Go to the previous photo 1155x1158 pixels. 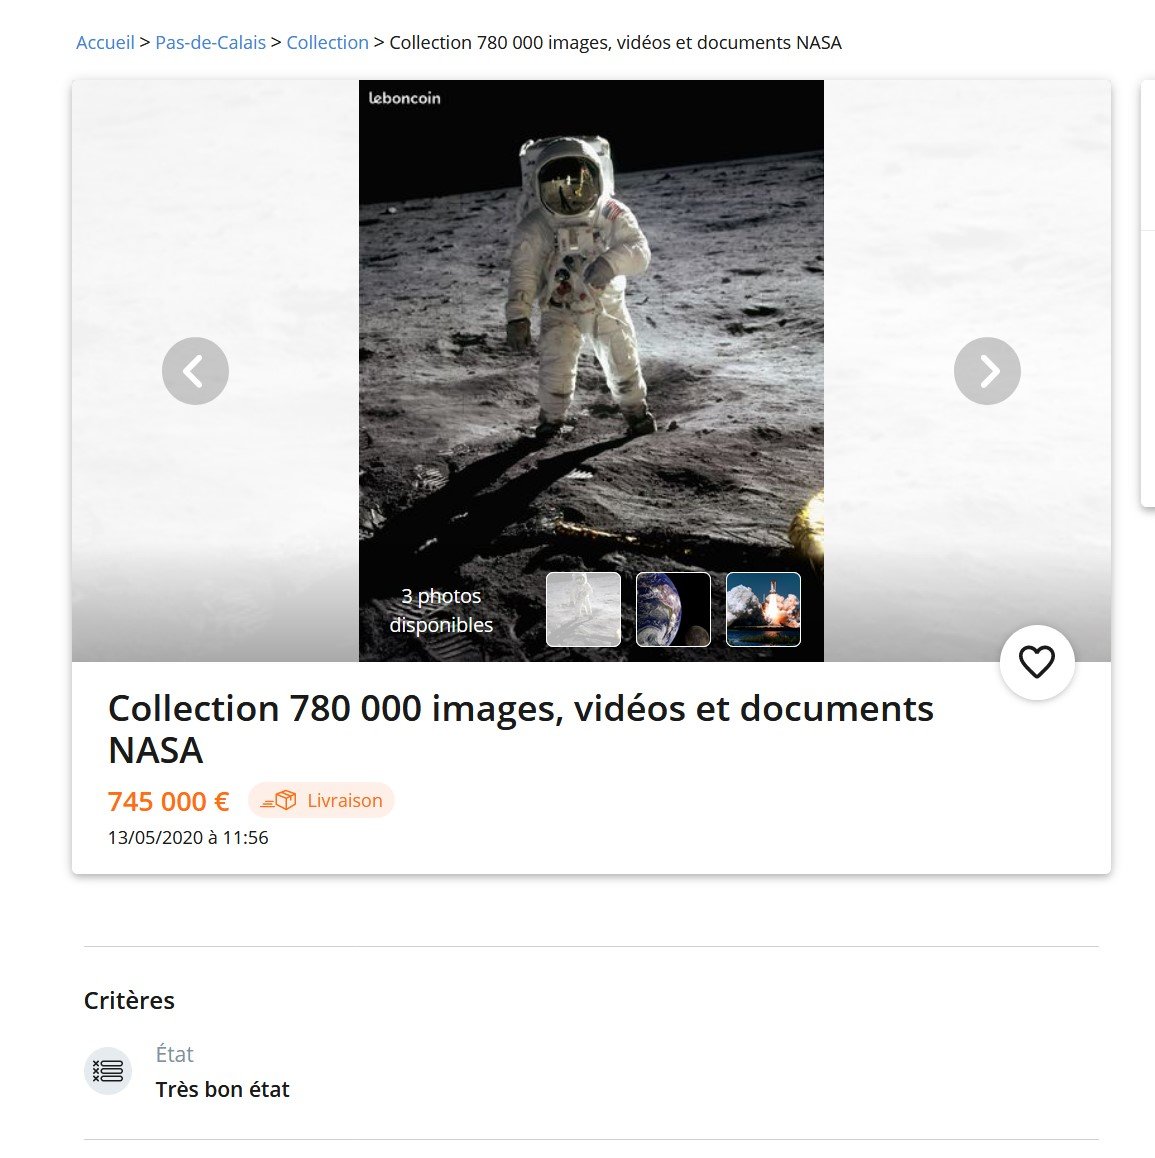tap(195, 371)
